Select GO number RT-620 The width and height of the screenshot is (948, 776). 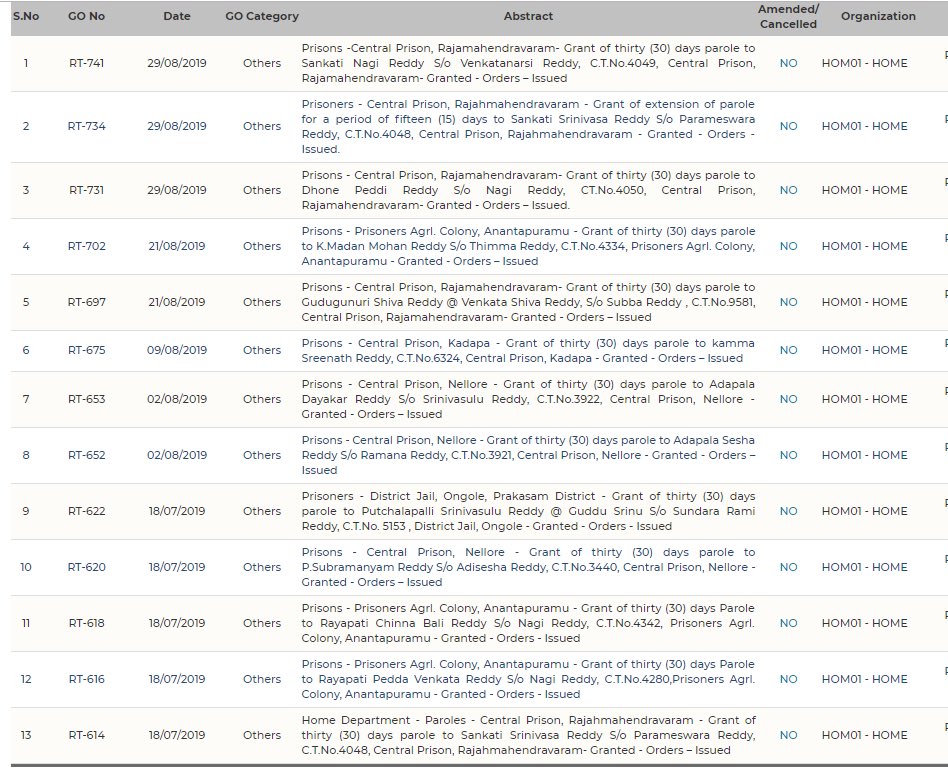86,567
